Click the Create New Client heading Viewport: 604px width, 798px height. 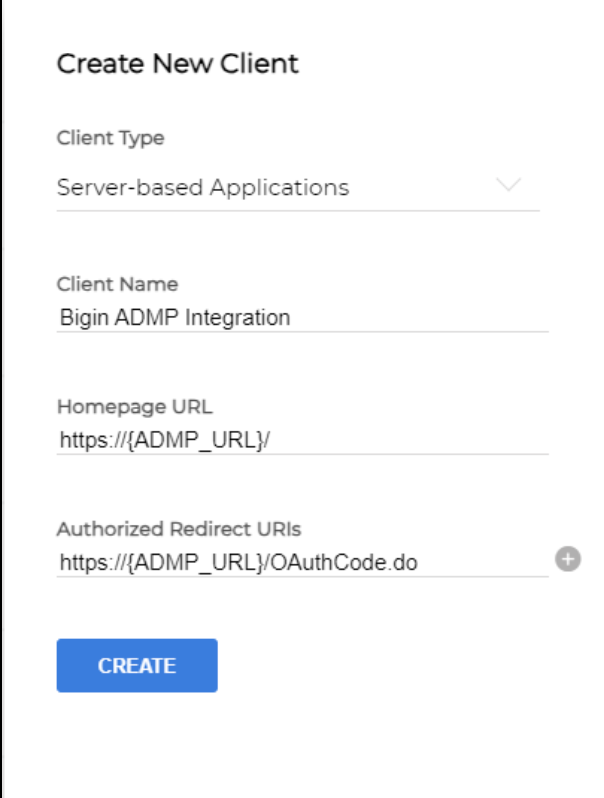click(177, 64)
